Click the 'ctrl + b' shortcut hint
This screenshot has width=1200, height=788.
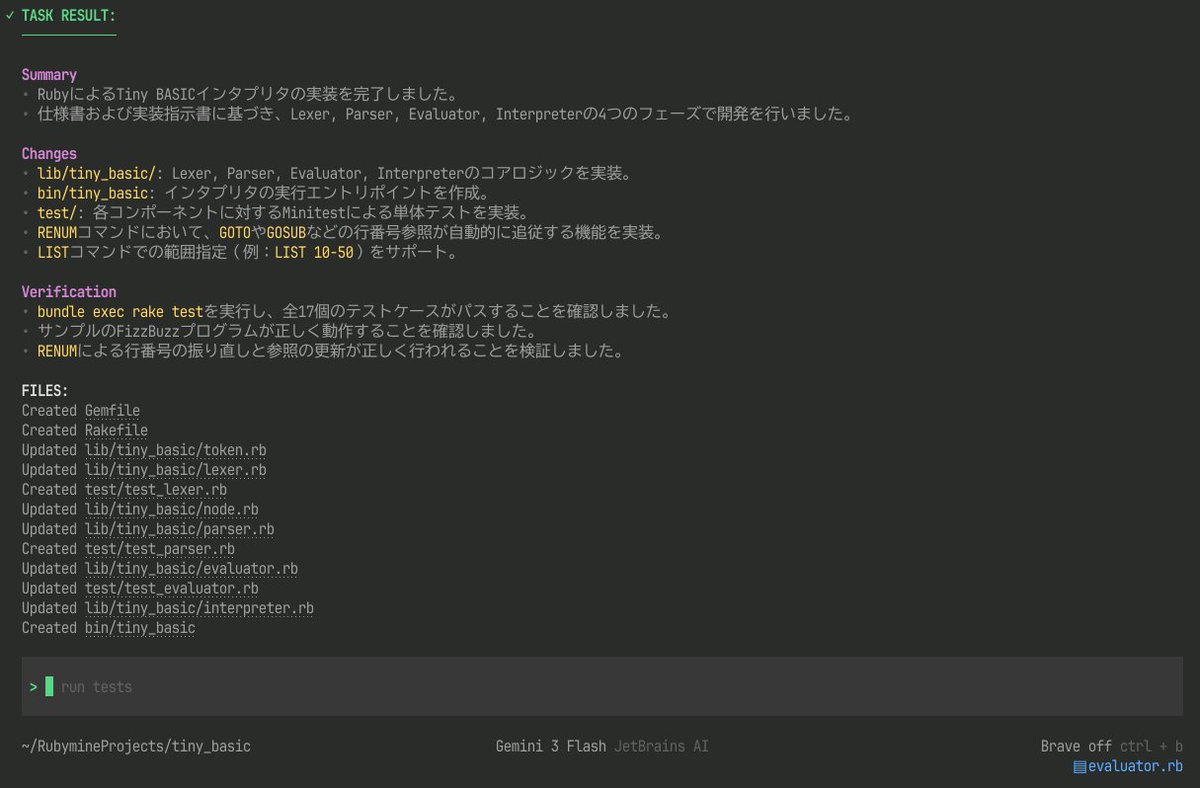1151,747
